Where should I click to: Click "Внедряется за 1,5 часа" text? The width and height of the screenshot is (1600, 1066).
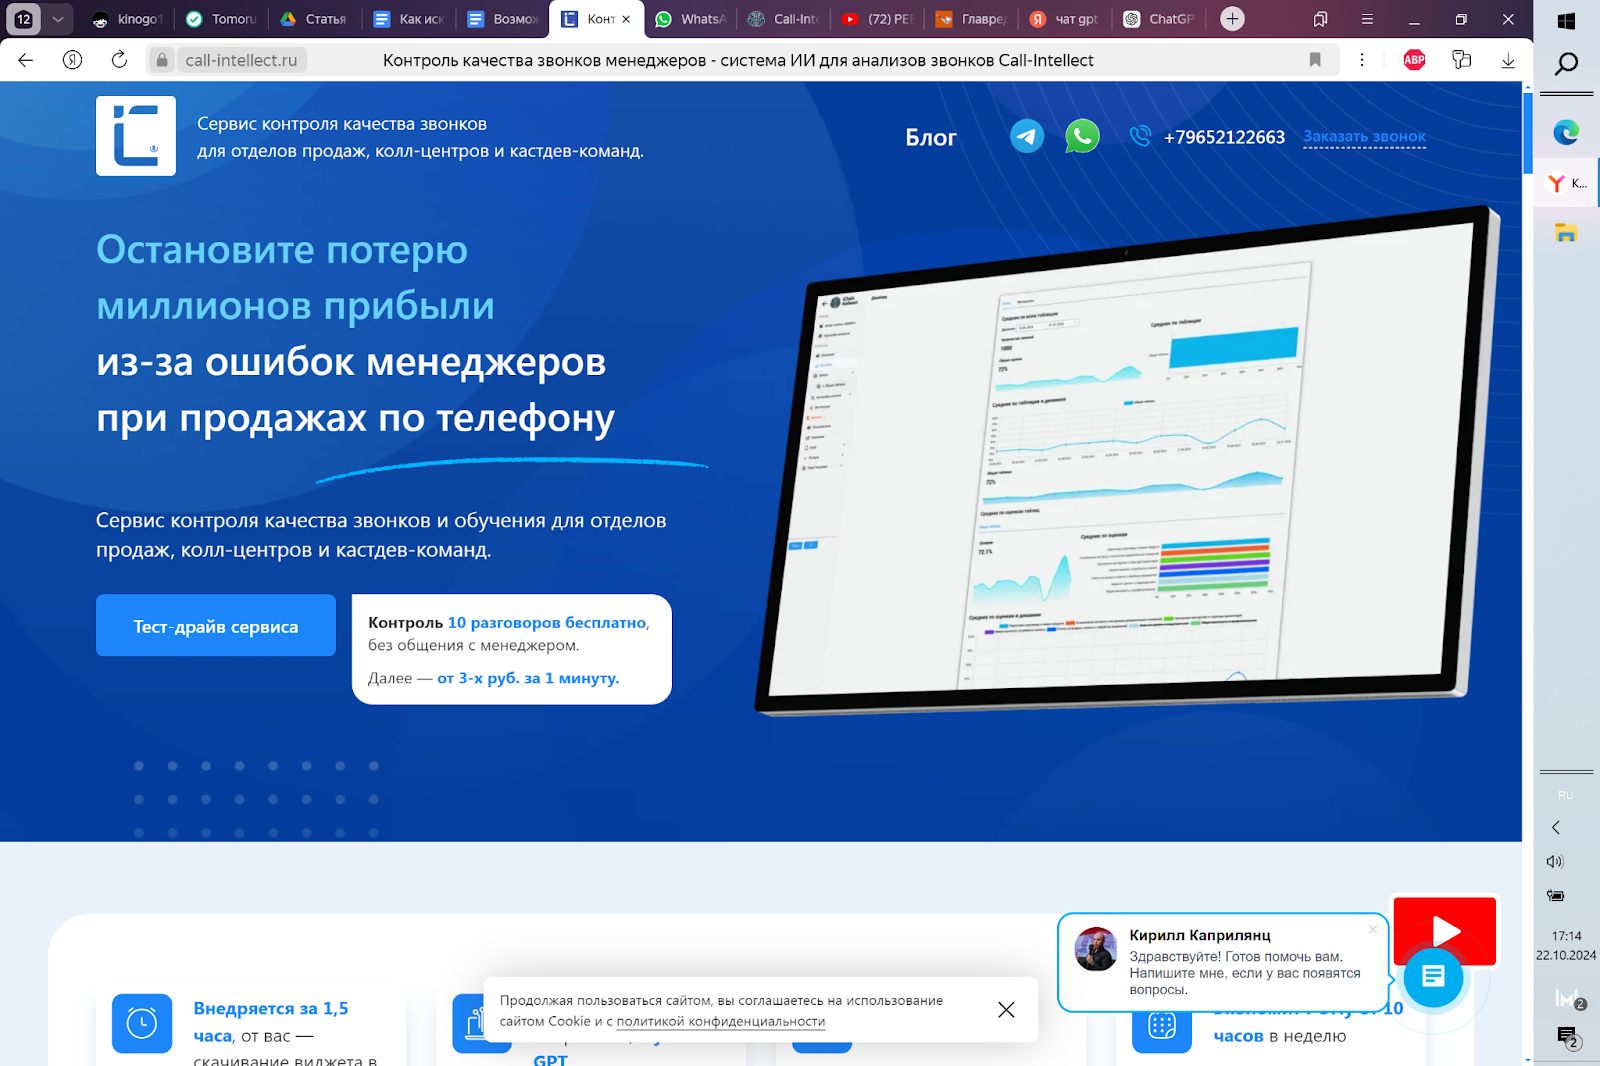pos(271,1022)
